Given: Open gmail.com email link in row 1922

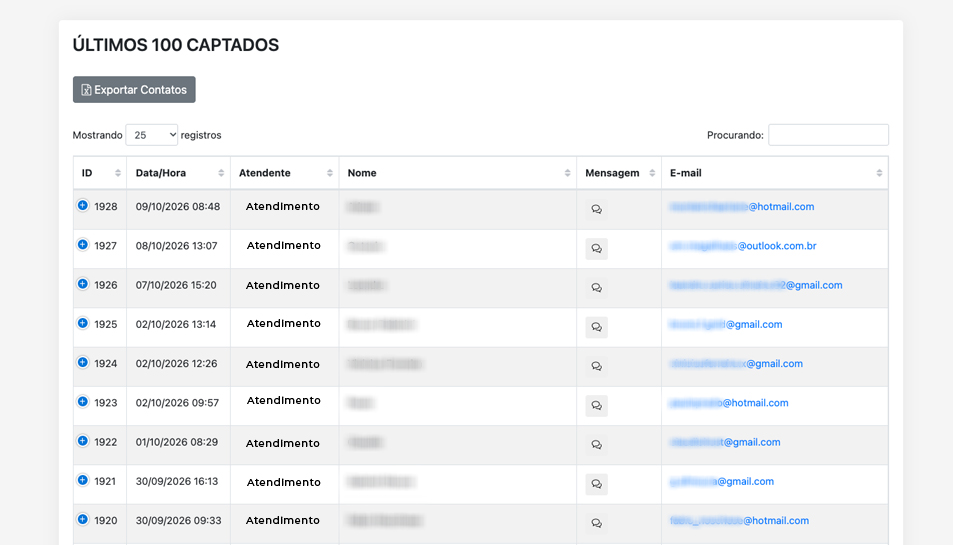Looking at the screenshot, I should point(725,442).
